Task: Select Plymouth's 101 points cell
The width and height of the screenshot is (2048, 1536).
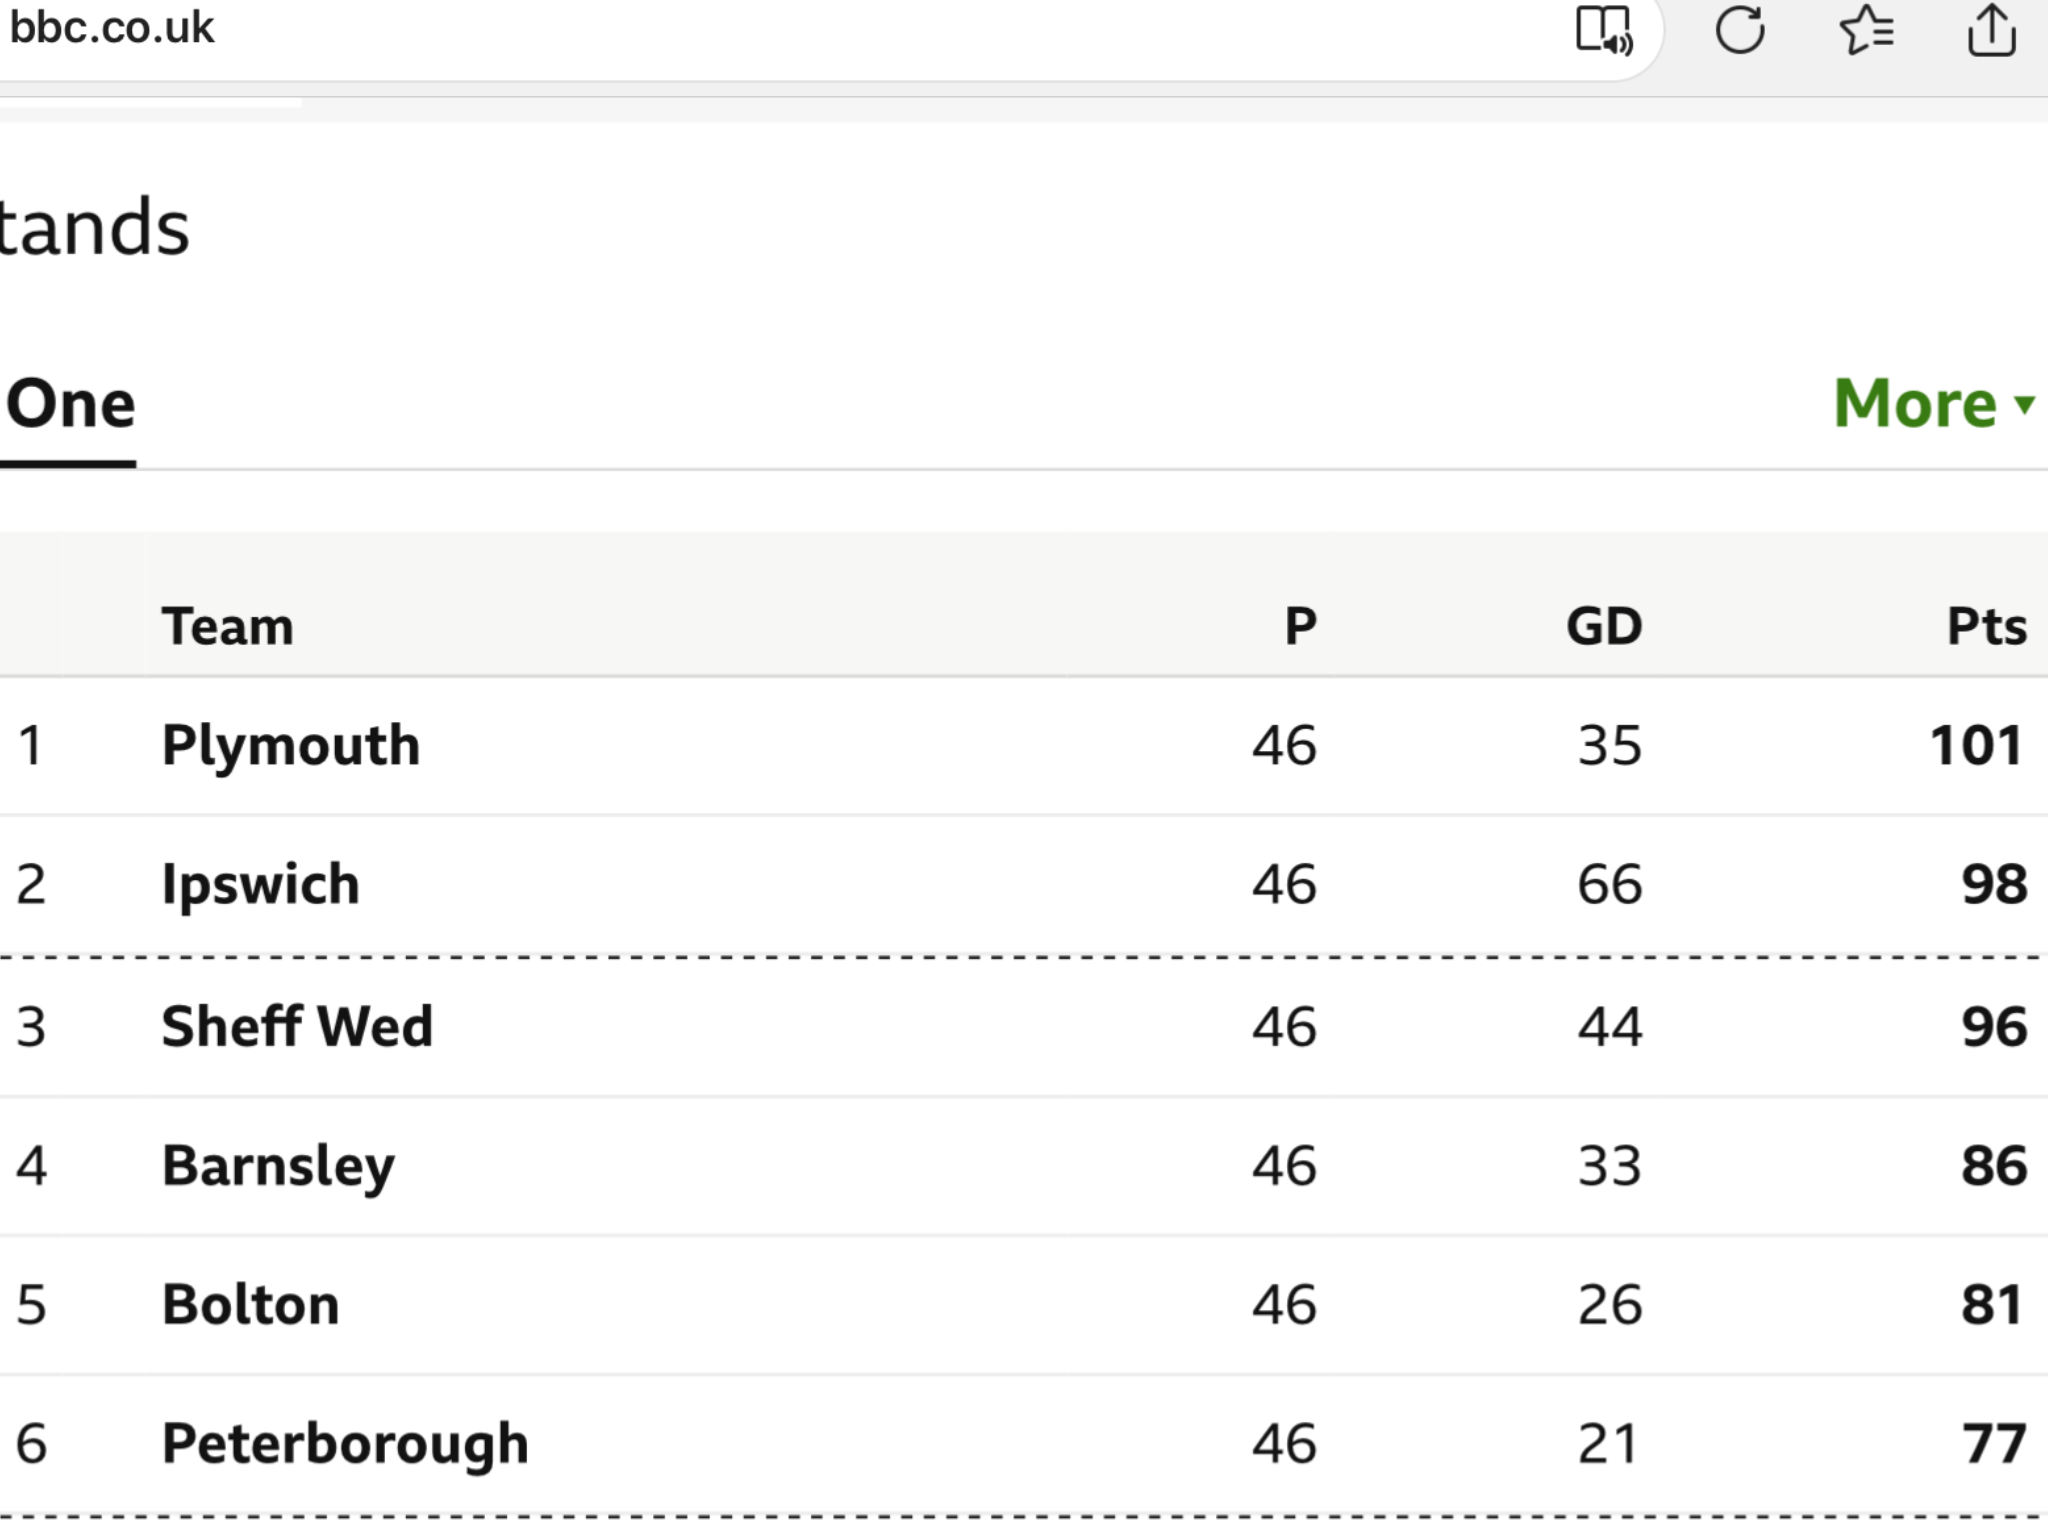Action: coord(1976,746)
